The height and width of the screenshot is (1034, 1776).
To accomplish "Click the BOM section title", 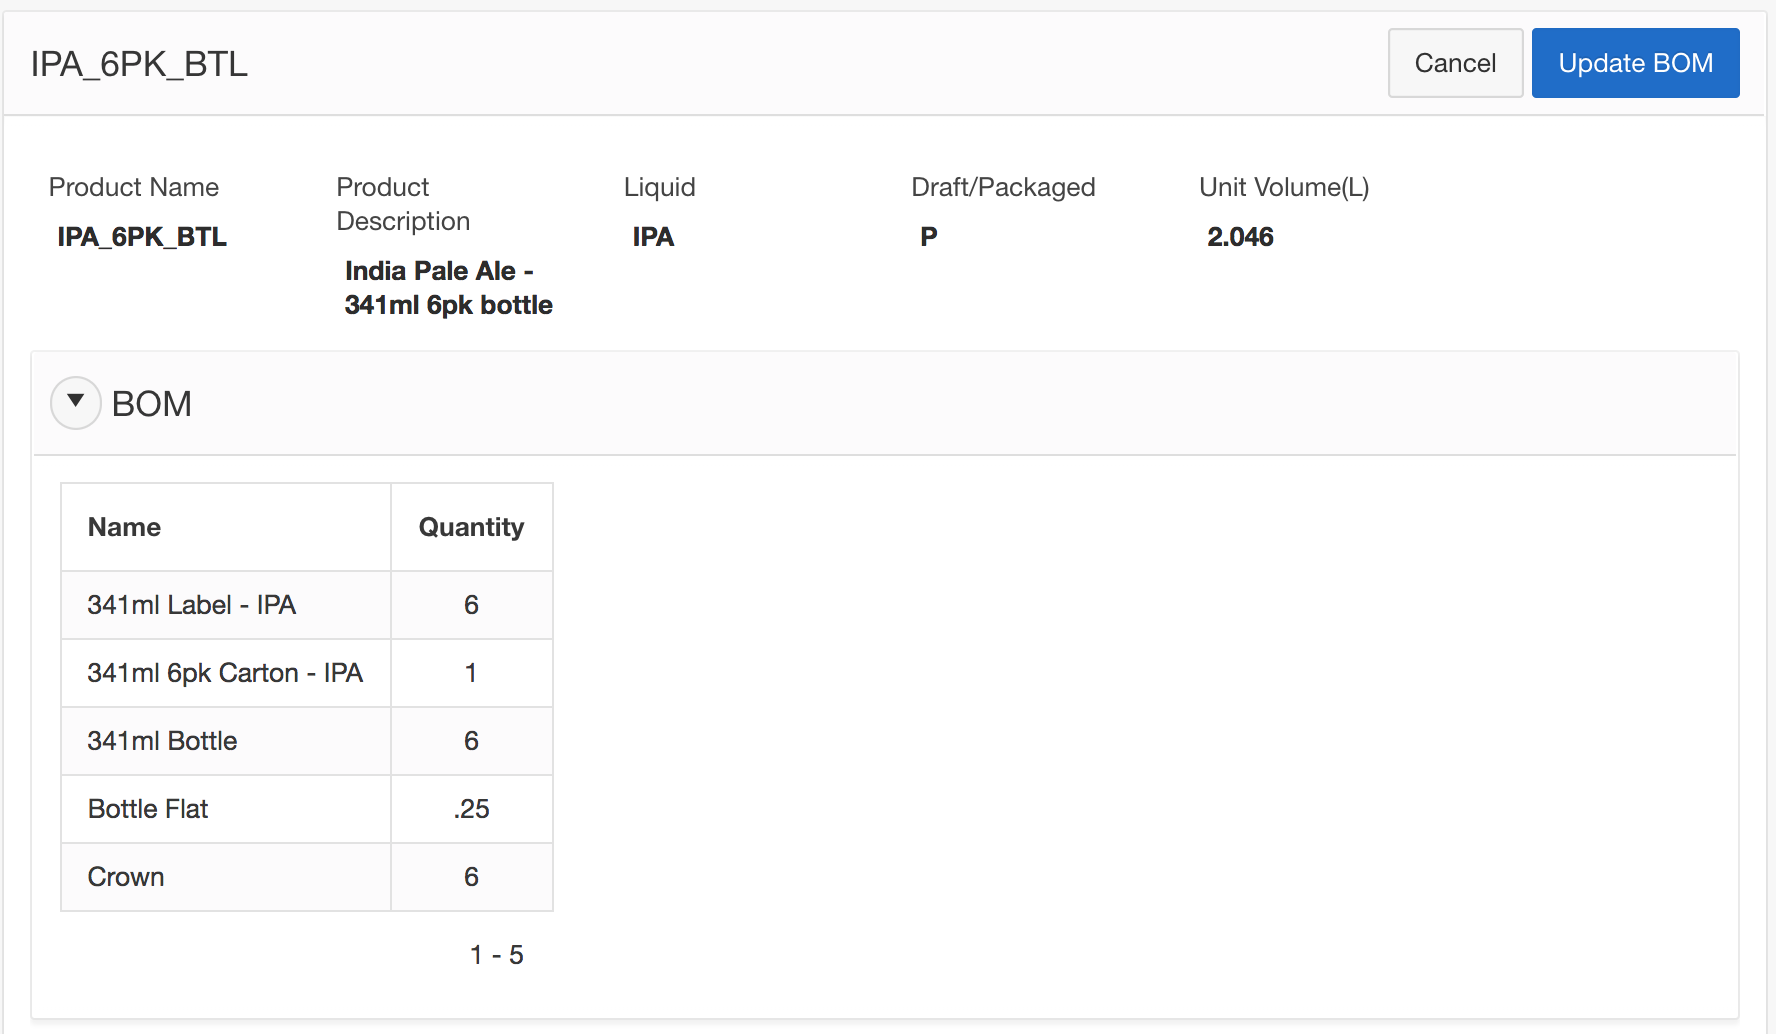I will tap(152, 404).
